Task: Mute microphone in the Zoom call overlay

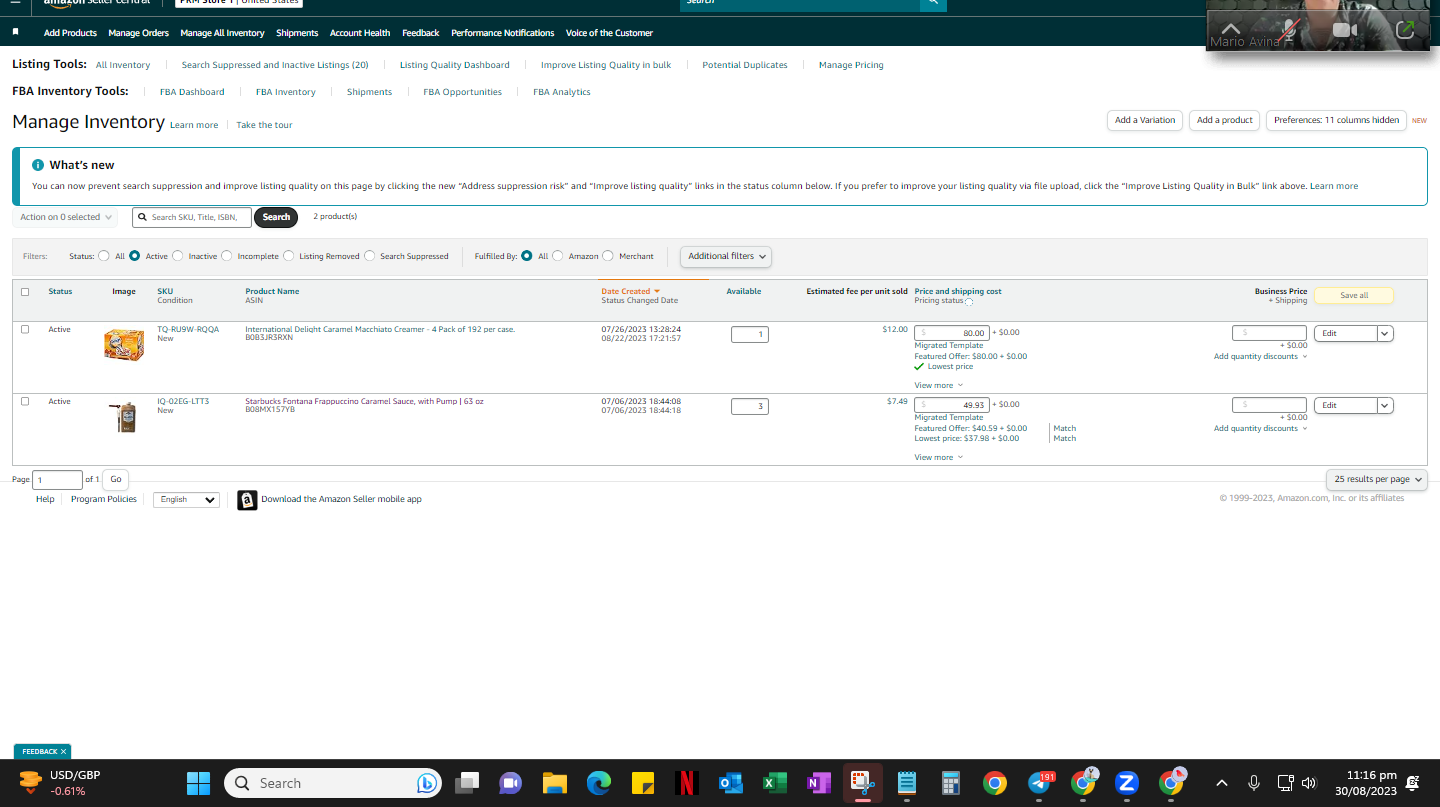Action: tap(1290, 30)
